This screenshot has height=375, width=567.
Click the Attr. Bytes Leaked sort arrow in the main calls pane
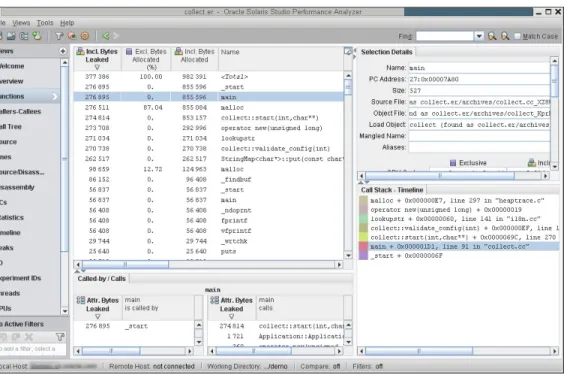[x=231, y=316]
